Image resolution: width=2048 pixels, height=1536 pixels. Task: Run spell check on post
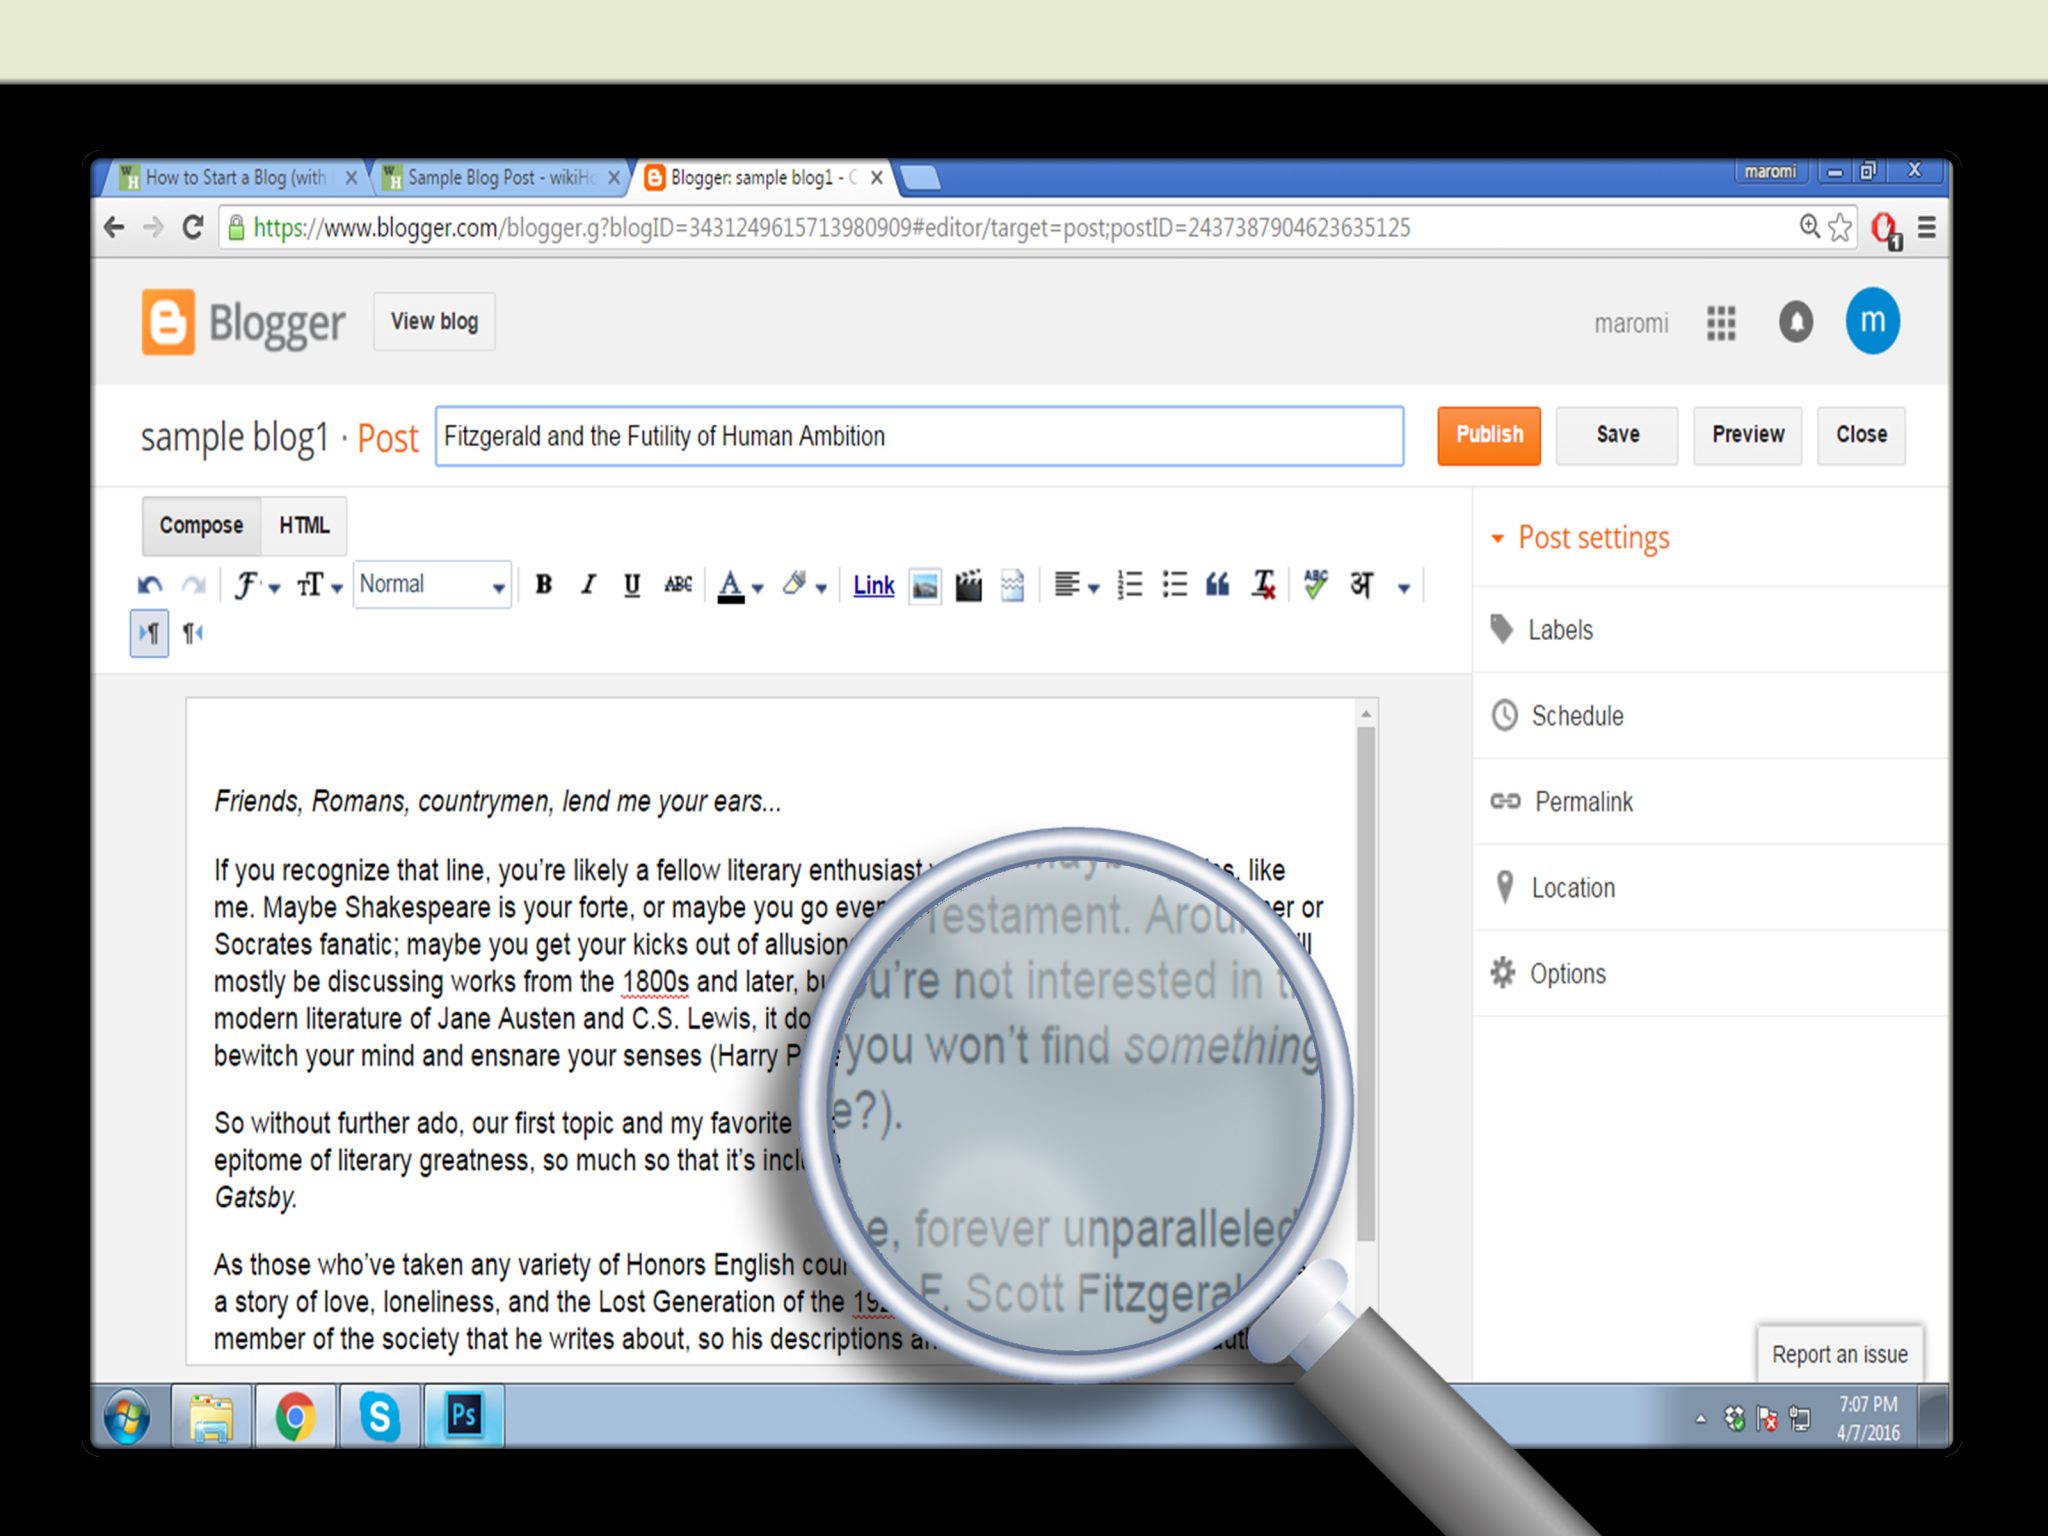point(1315,585)
